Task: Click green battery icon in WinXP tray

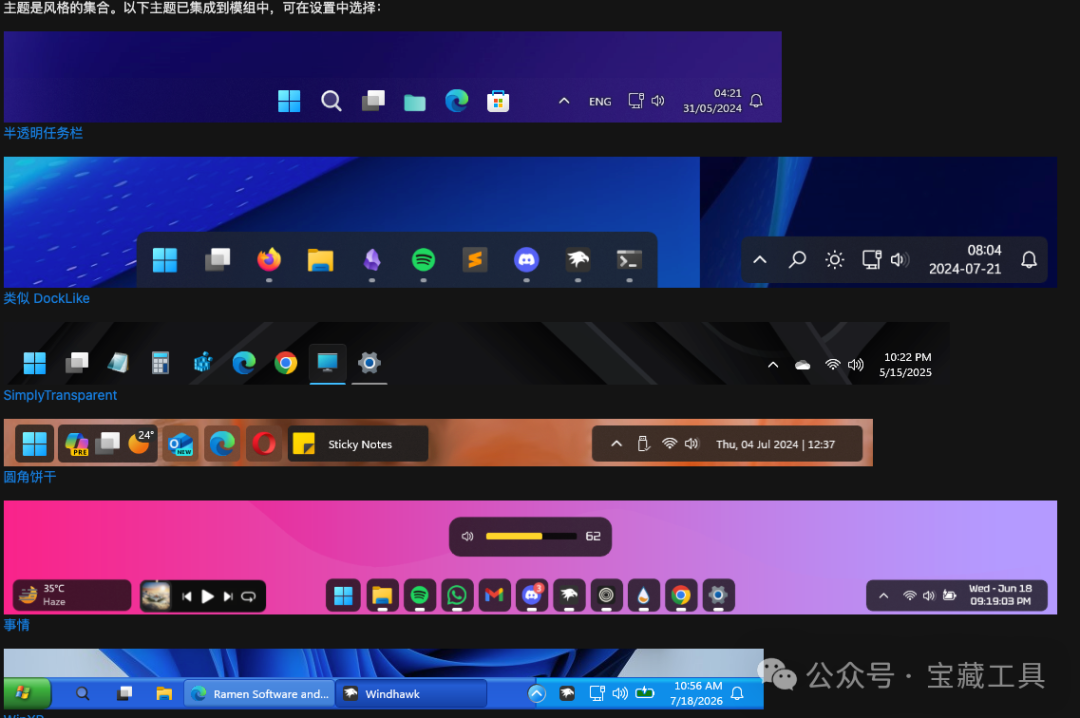Action: click(645, 693)
